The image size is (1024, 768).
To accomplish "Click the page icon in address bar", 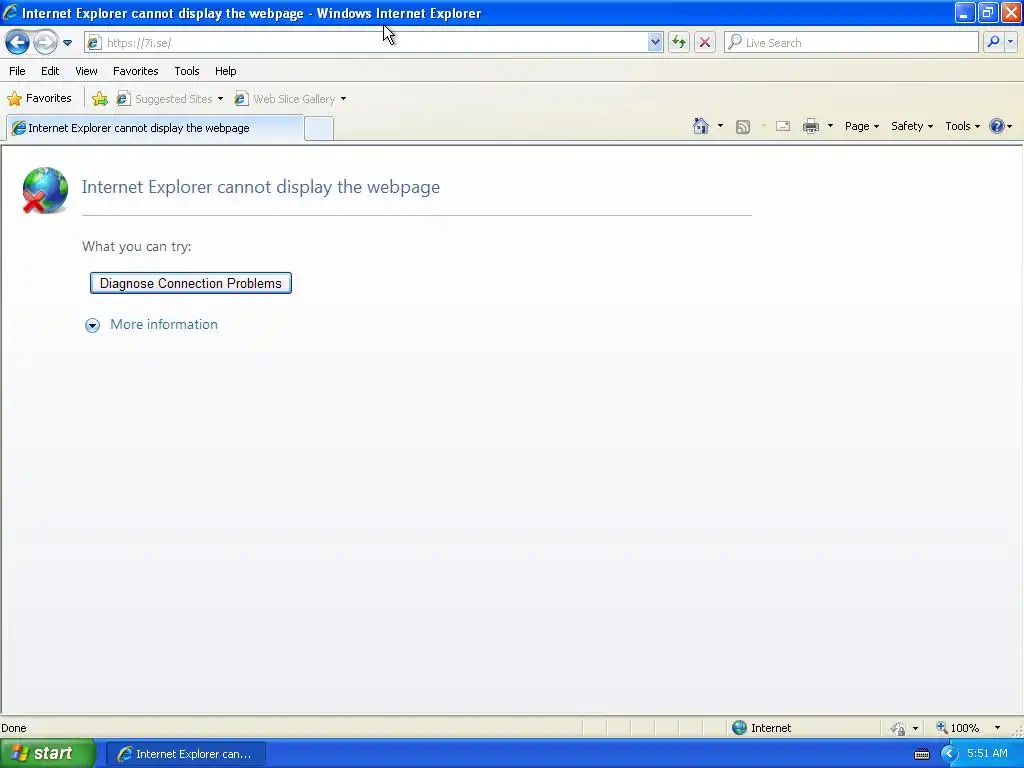I will [95, 42].
